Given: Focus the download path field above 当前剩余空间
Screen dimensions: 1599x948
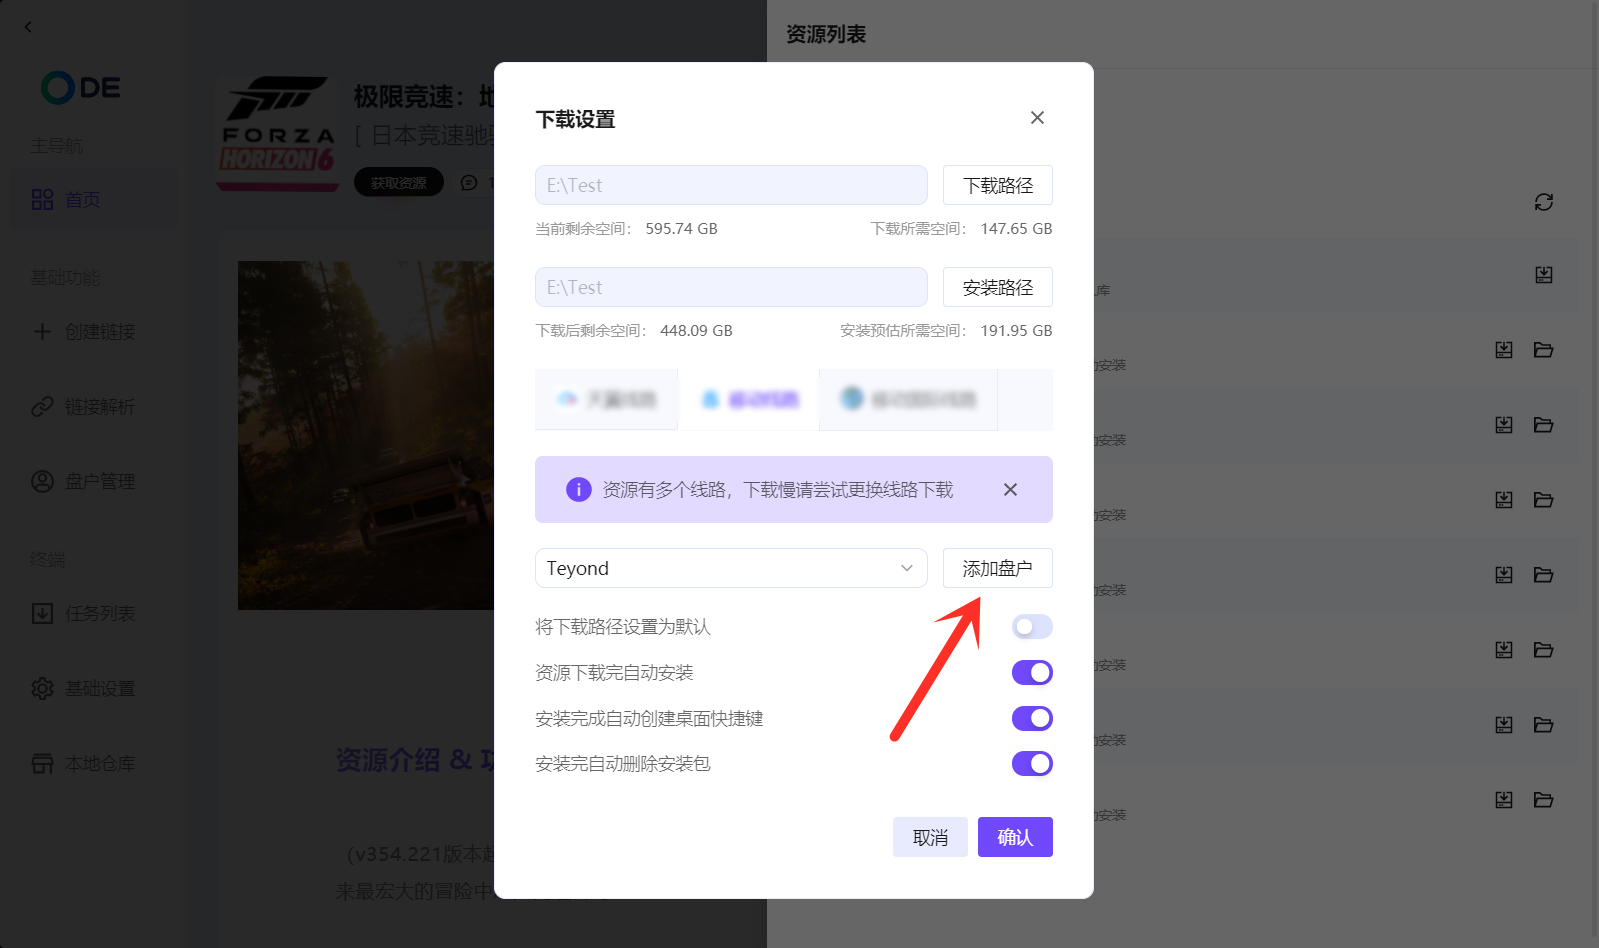Looking at the screenshot, I should [x=731, y=185].
